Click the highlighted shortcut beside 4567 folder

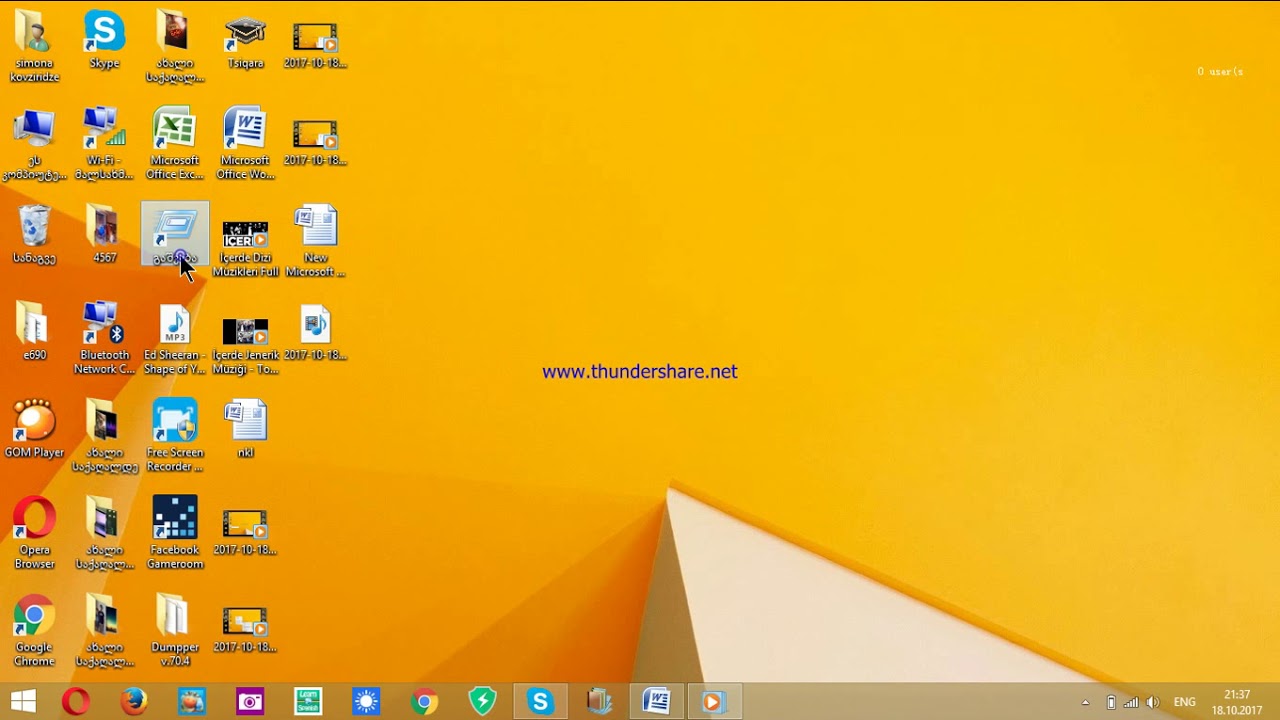[175, 235]
